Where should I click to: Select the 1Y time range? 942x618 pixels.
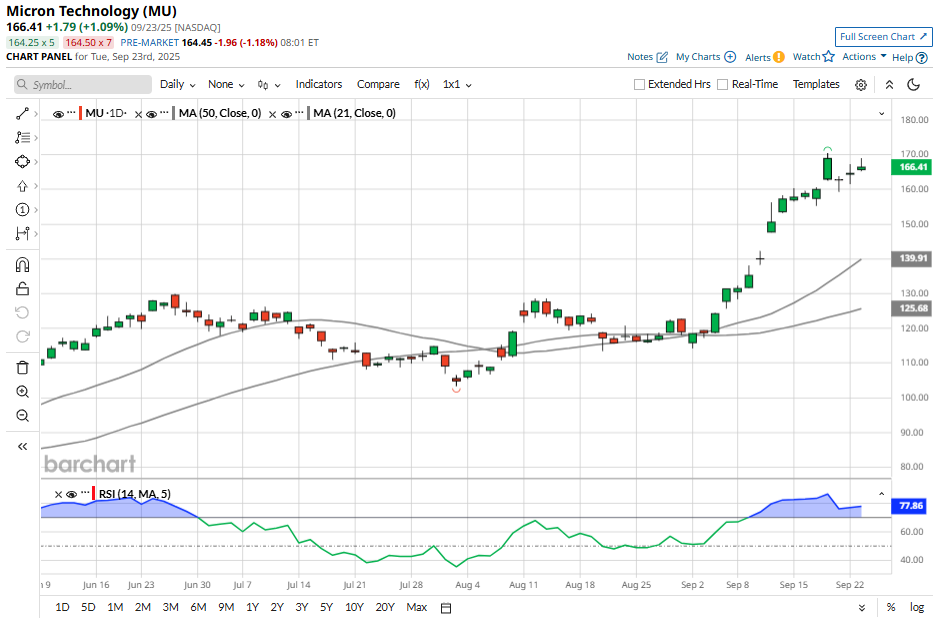point(252,607)
